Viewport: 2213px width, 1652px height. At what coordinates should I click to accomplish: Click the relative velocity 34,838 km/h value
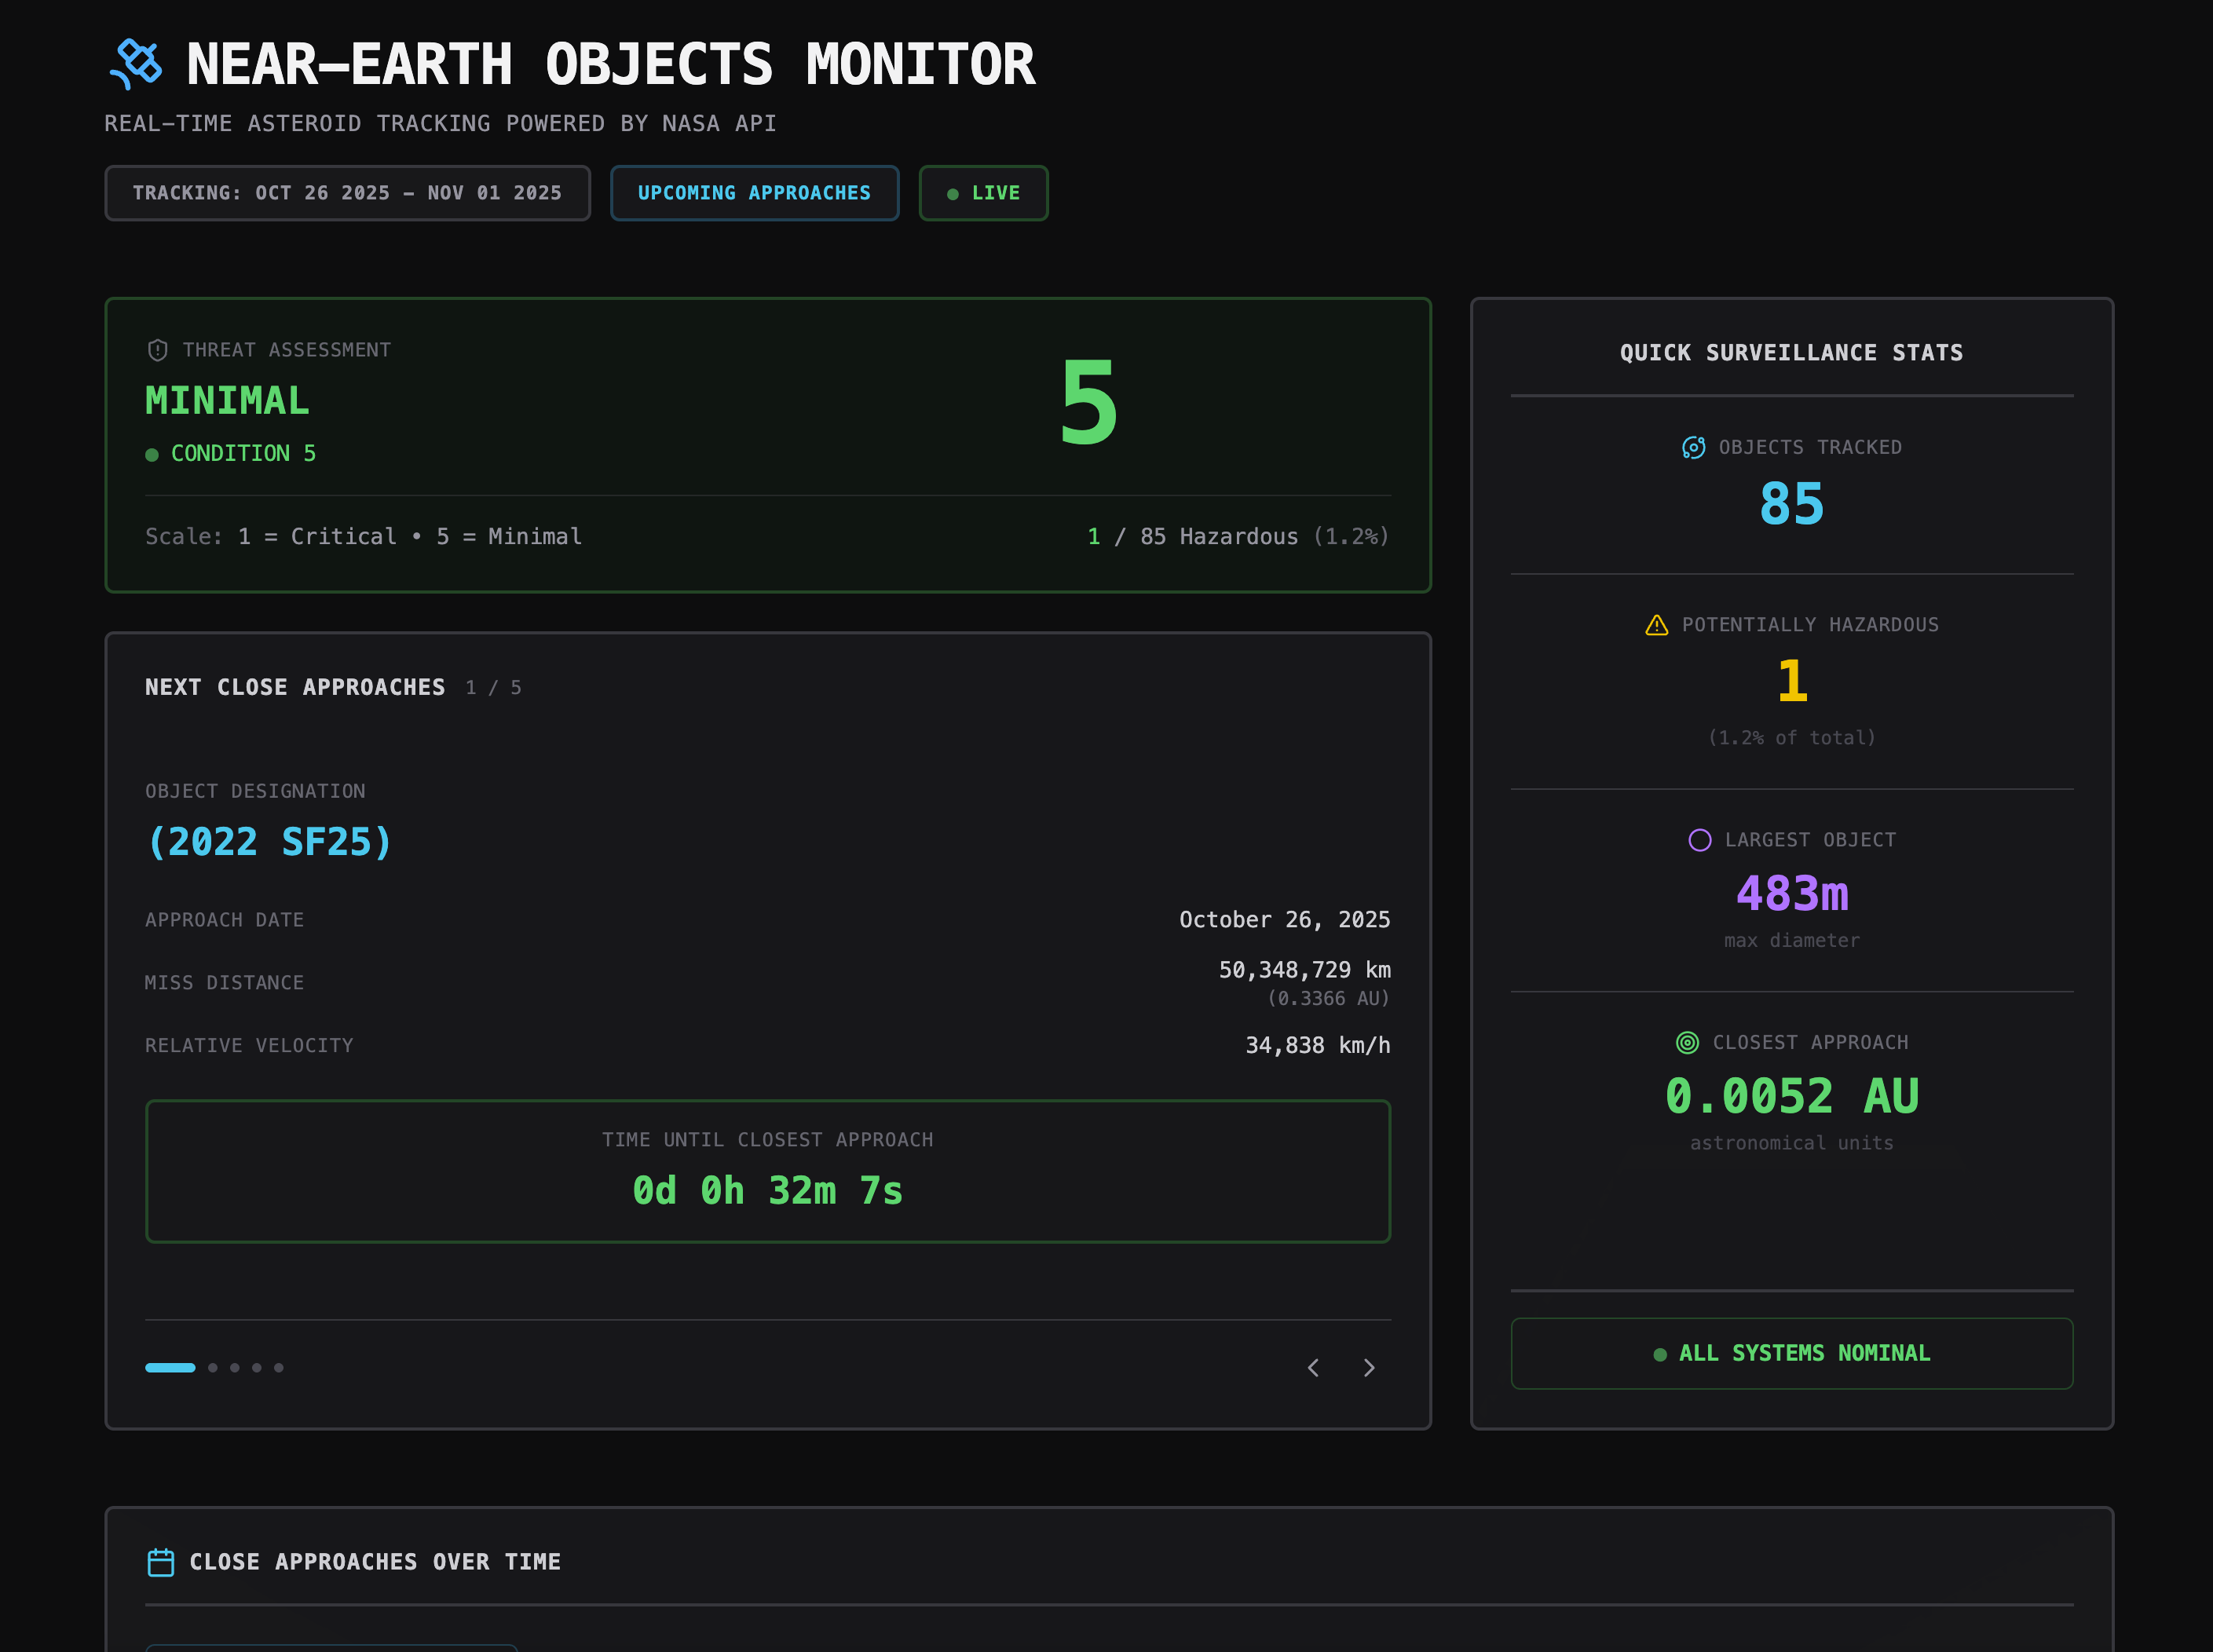coord(1317,1045)
